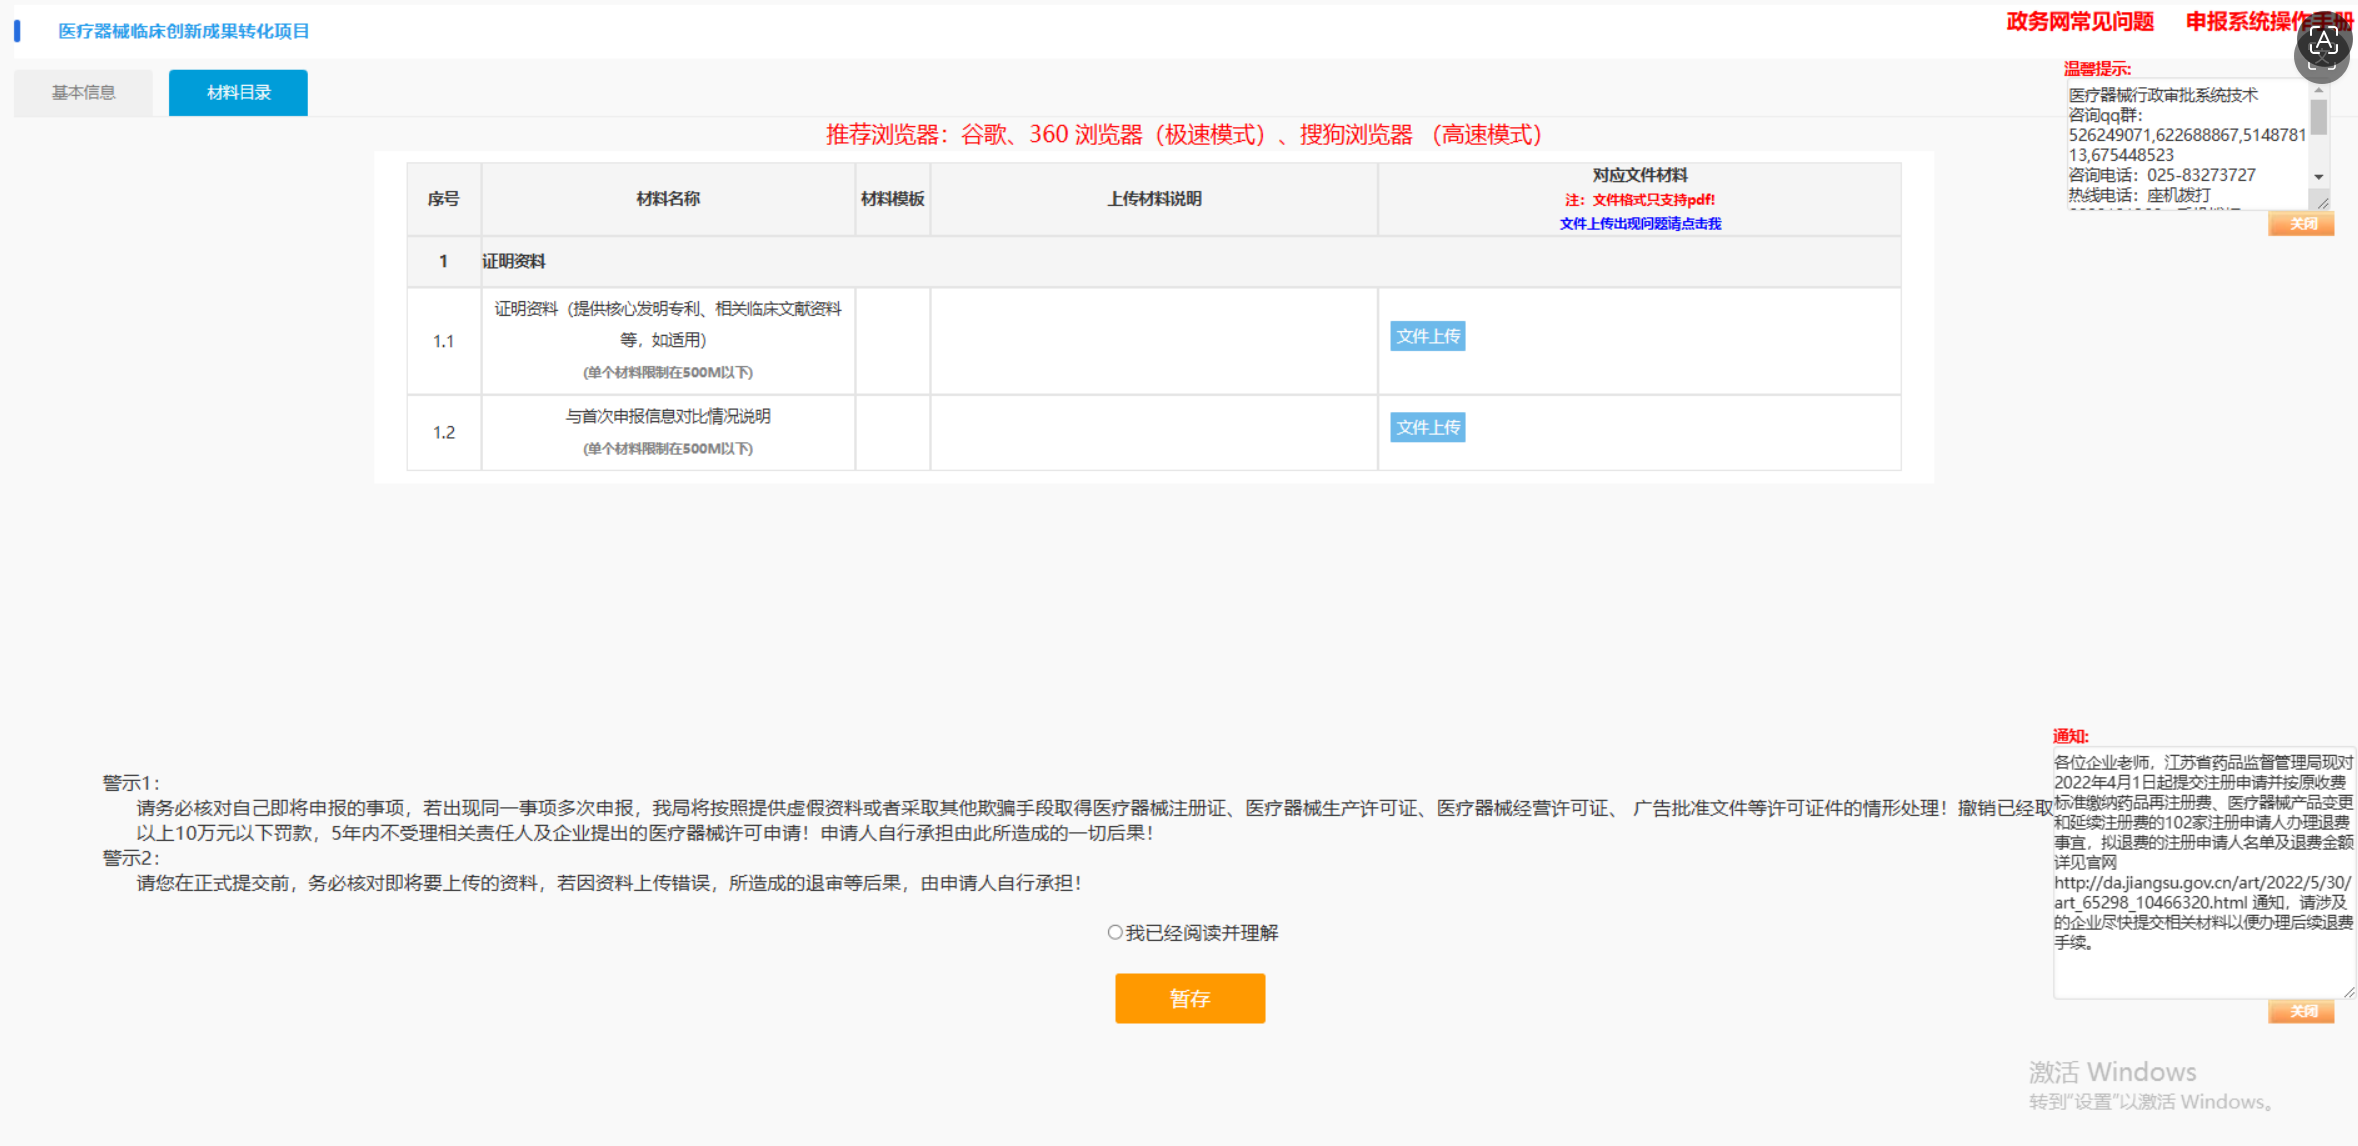The height and width of the screenshot is (1146, 2358).
Task: Click 注：文件格式只支持pdf! note
Action: coord(1640,200)
